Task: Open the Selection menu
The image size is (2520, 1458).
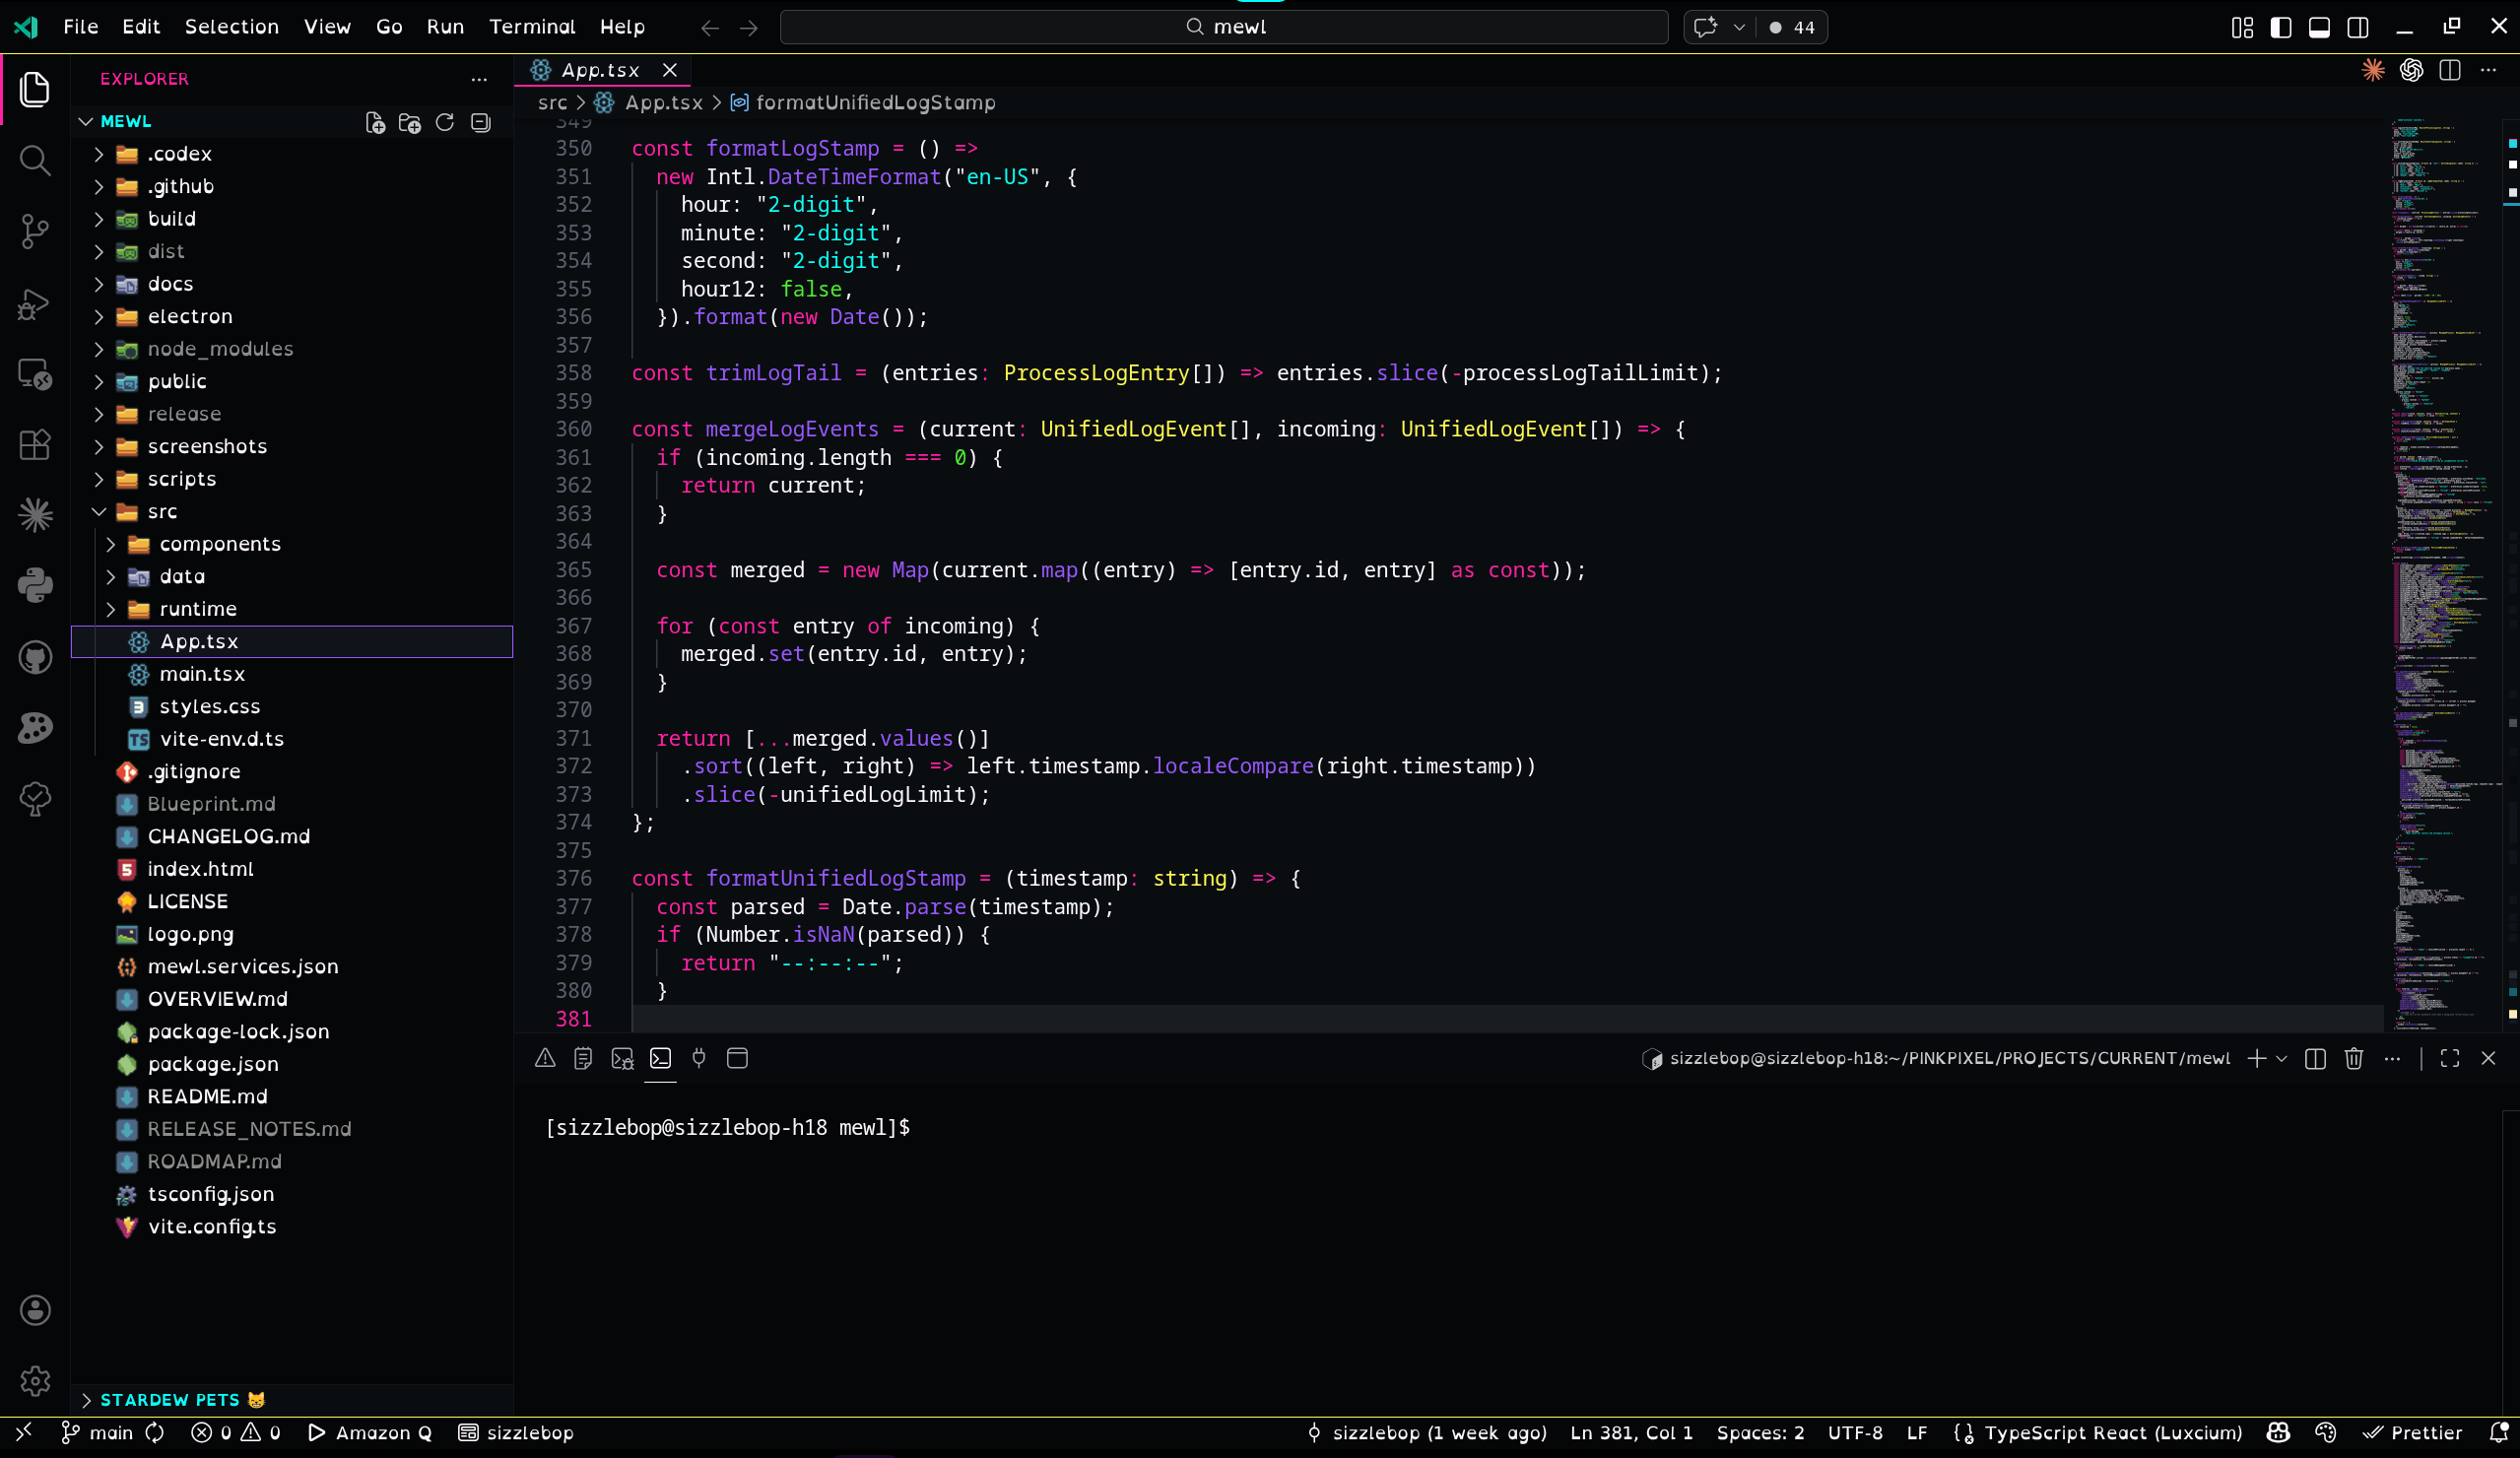Action: [x=231, y=27]
